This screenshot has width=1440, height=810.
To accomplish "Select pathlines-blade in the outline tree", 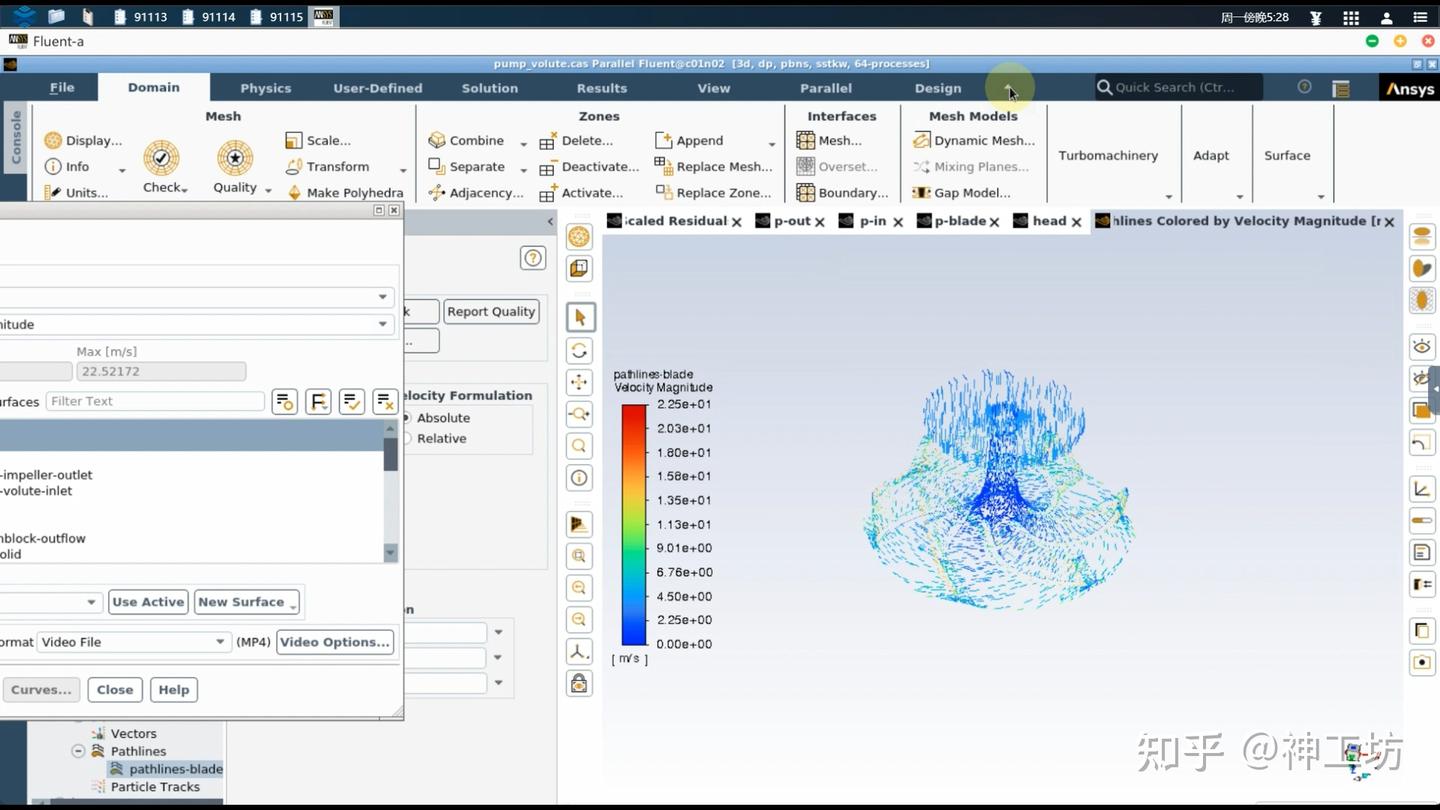I will coord(175,769).
